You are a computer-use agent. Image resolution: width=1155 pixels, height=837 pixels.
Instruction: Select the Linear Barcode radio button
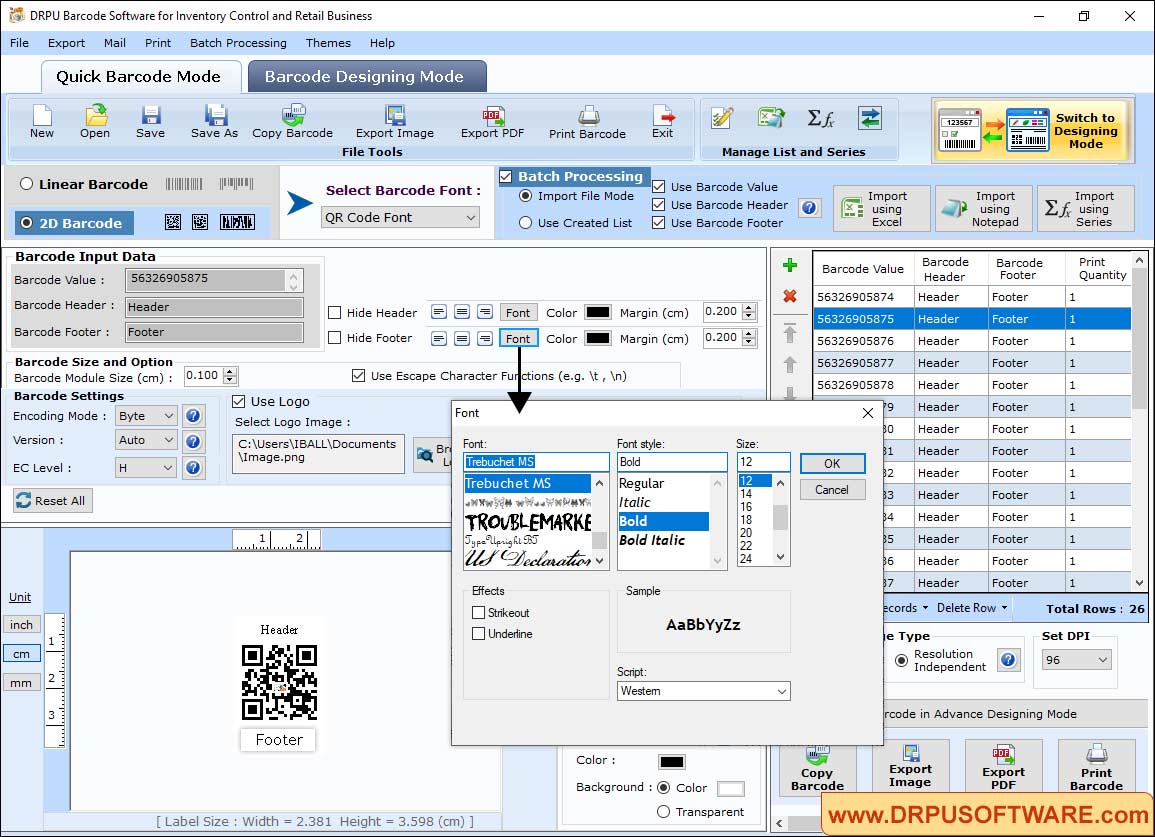click(x=27, y=184)
